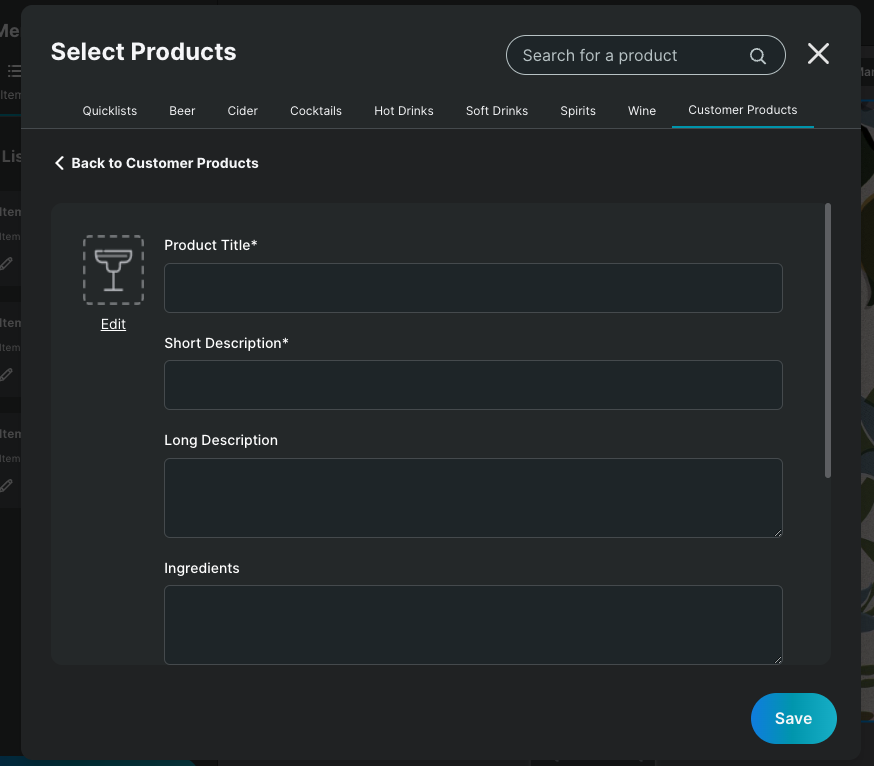Select the Quicklists tab
The height and width of the screenshot is (766, 874).
pyautogui.click(x=109, y=111)
